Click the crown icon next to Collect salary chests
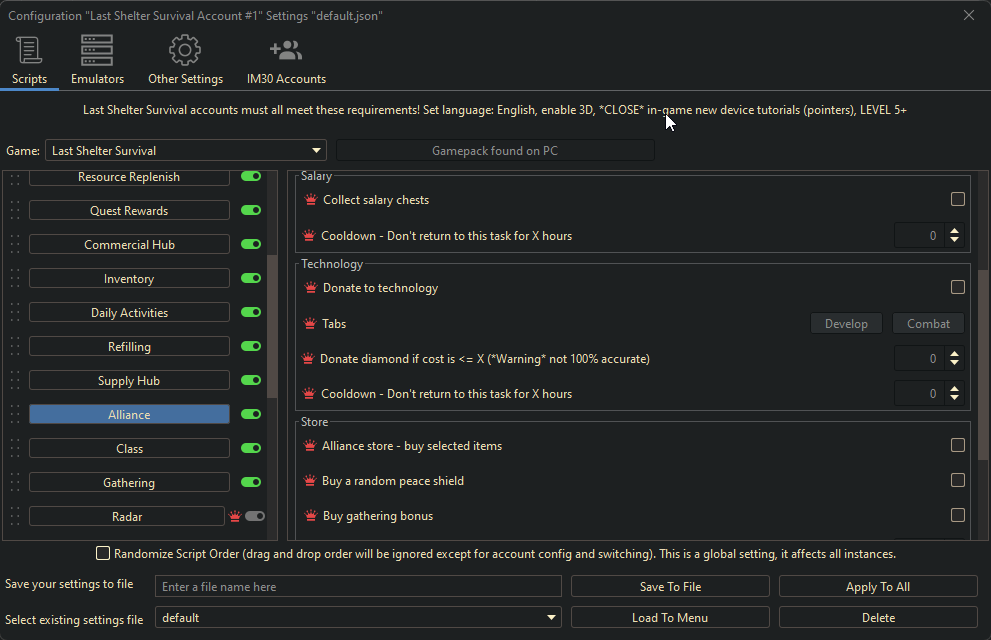This screenshot has height=640, width=991. tap(310, 200)
